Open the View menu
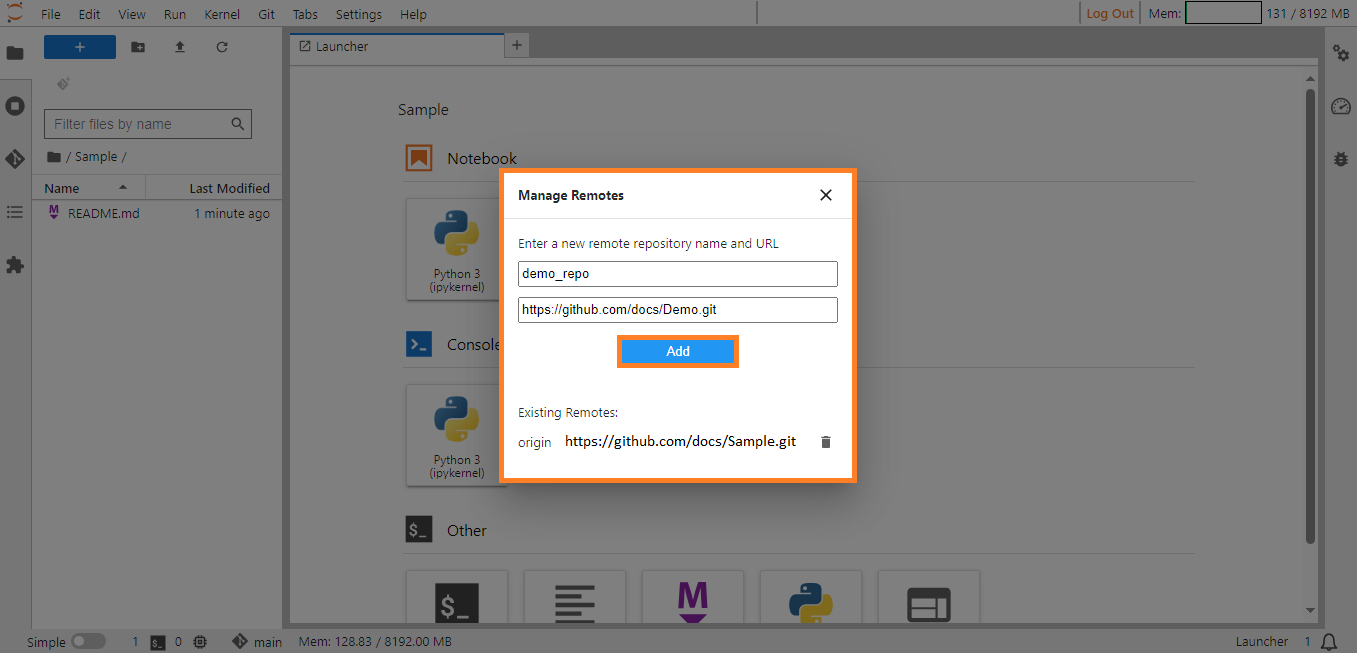 coord(132,14)
